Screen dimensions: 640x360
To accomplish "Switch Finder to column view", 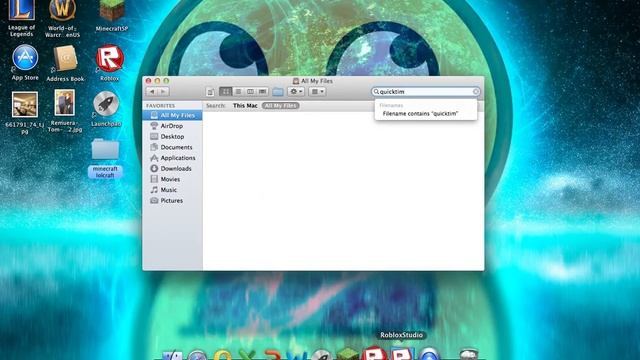I will pos(250,91).
